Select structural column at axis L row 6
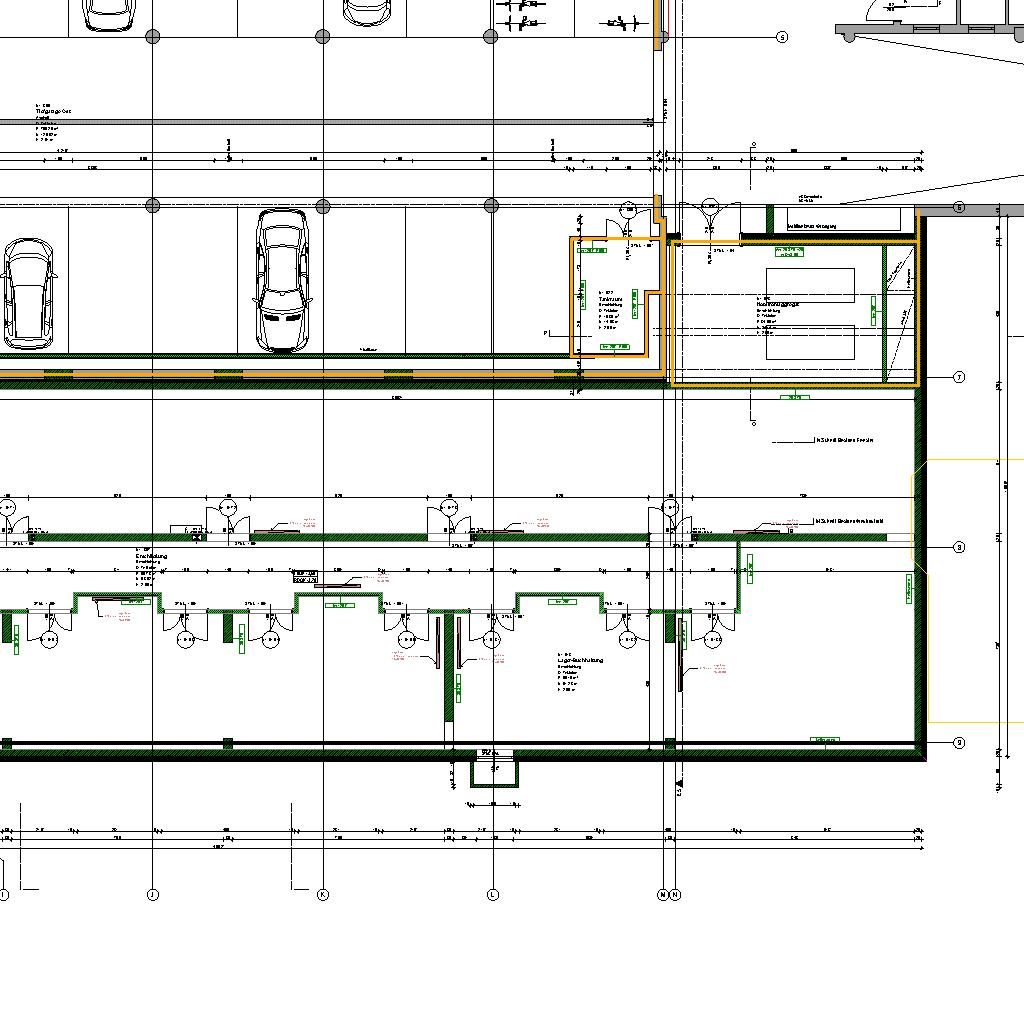The width and height of the screenshot is (1024, 1024). (x=492, y=206)
